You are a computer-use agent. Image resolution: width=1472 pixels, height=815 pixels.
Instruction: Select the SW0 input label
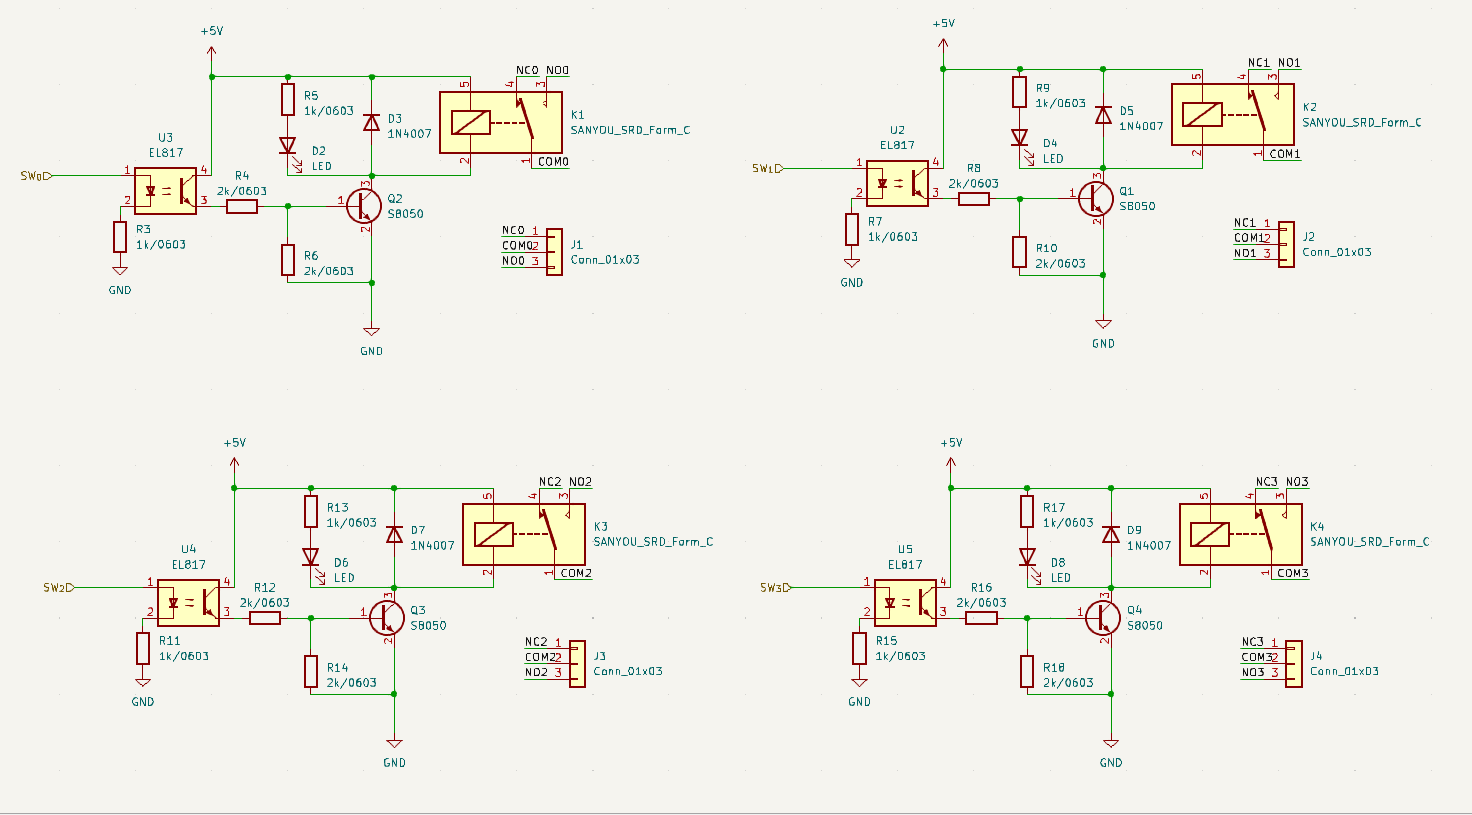36,176
